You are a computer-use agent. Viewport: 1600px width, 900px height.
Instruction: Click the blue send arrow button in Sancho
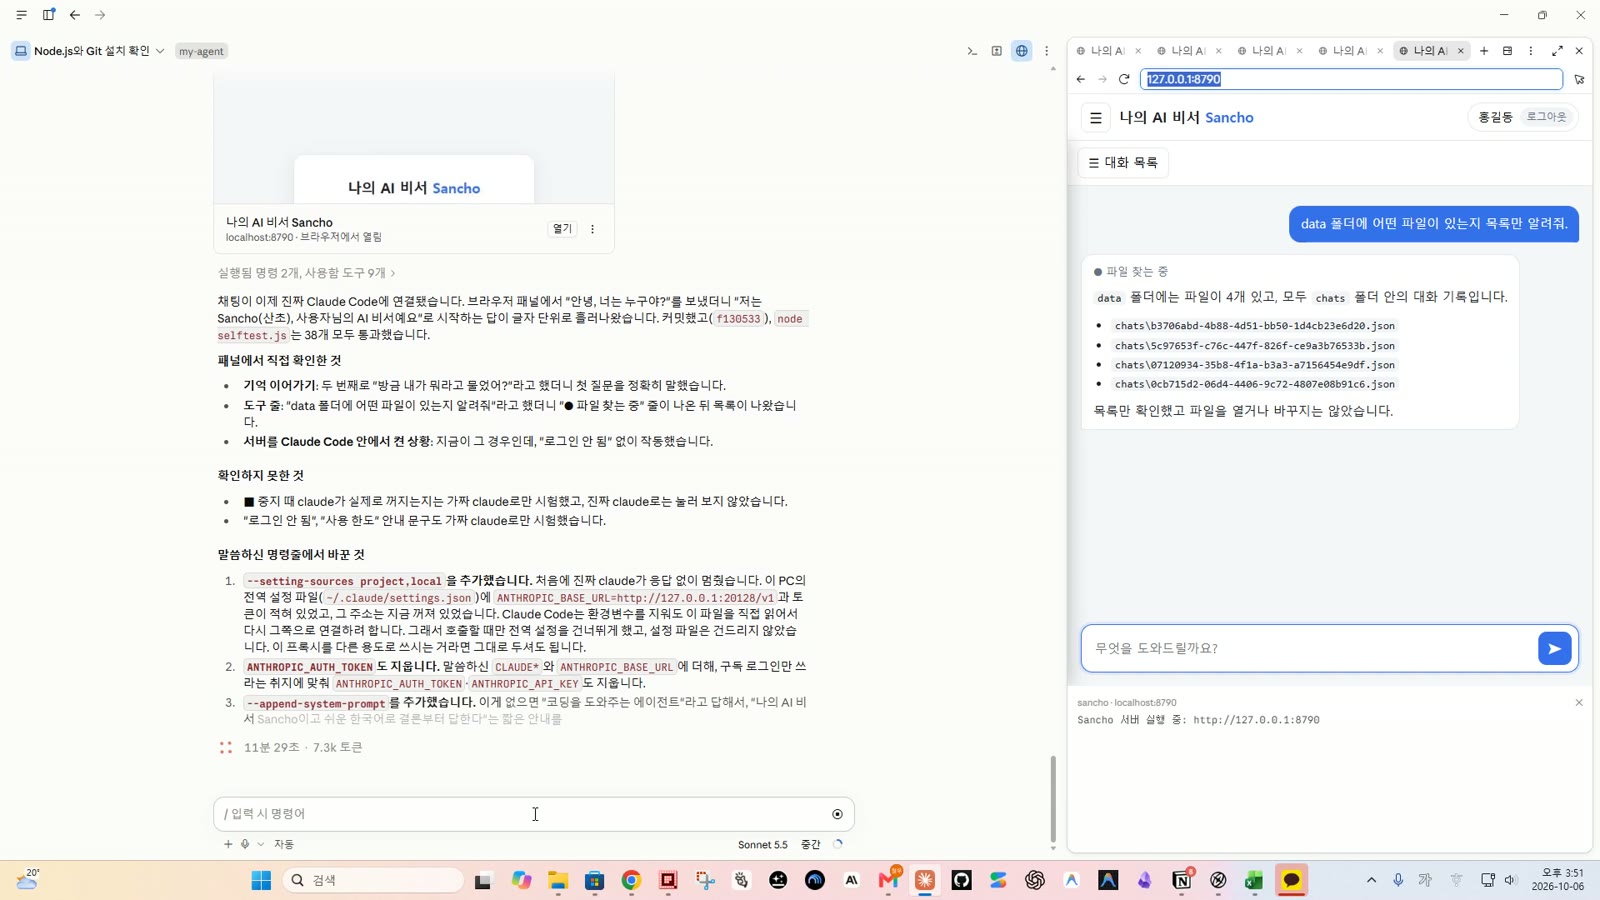1555,649
